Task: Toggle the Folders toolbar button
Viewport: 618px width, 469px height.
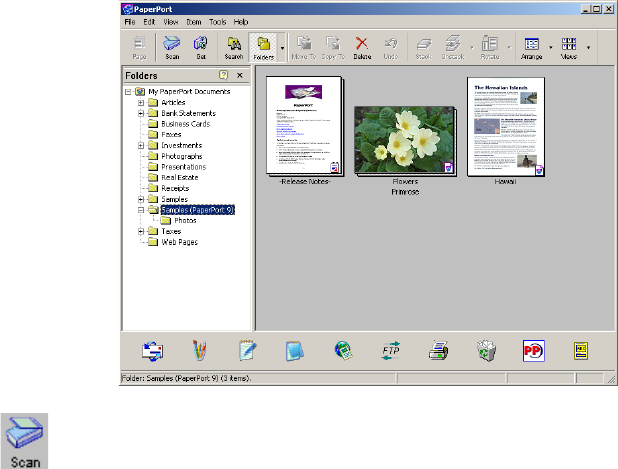Action: 264,47
